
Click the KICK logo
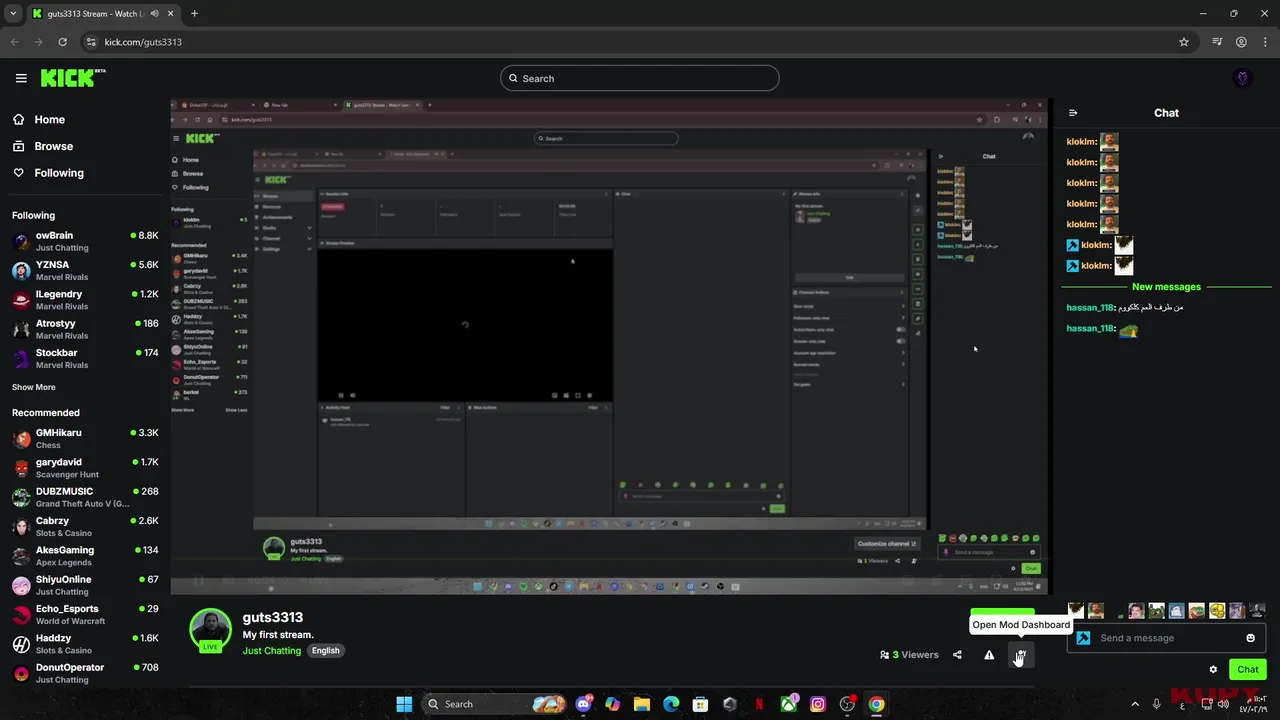[x=73, y=78]
